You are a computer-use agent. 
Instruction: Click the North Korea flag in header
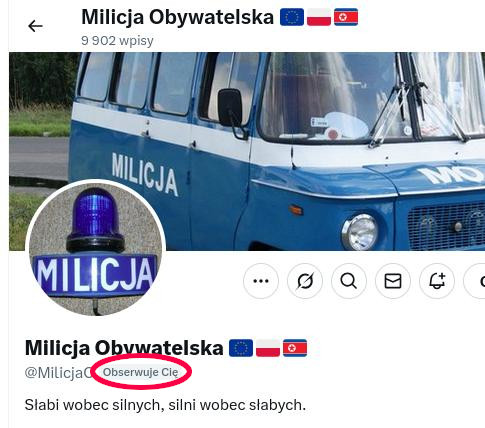click(x=346, y=17)
